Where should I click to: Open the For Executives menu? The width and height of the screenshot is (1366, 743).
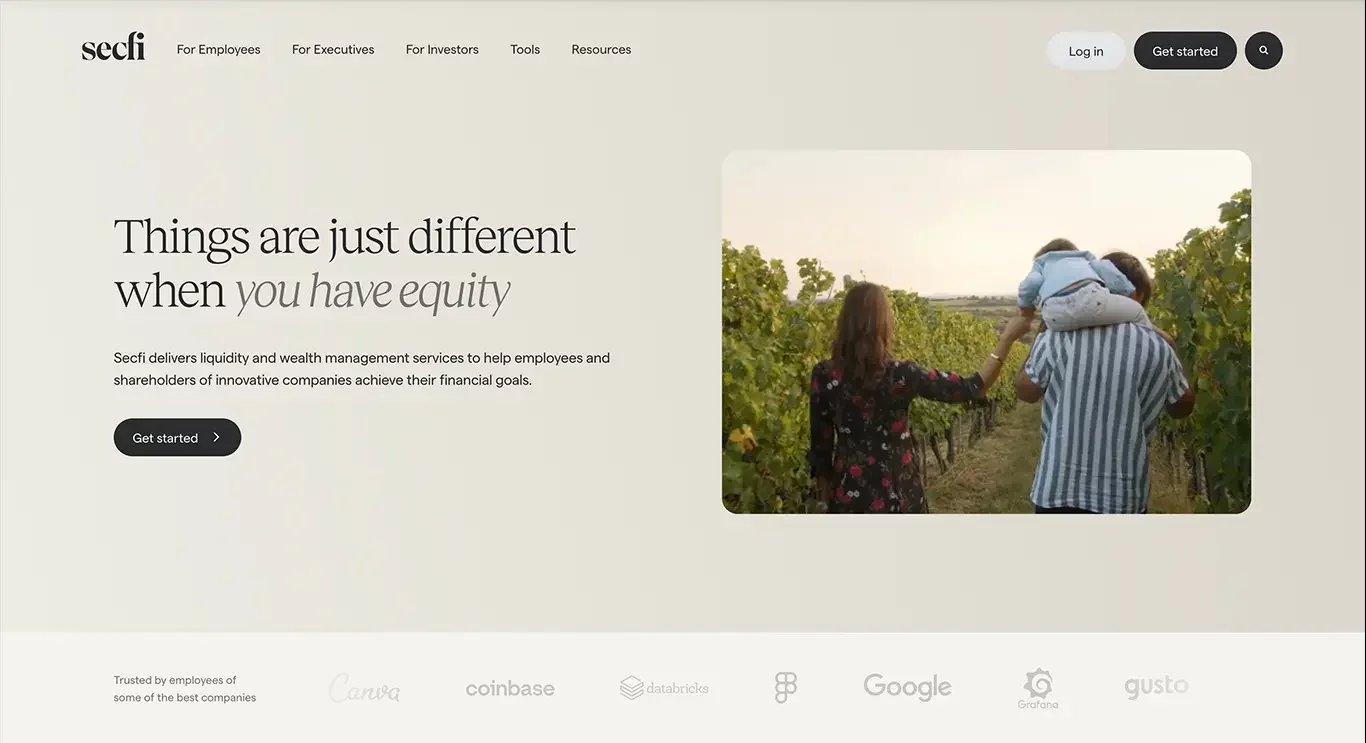tap(333, 49)
